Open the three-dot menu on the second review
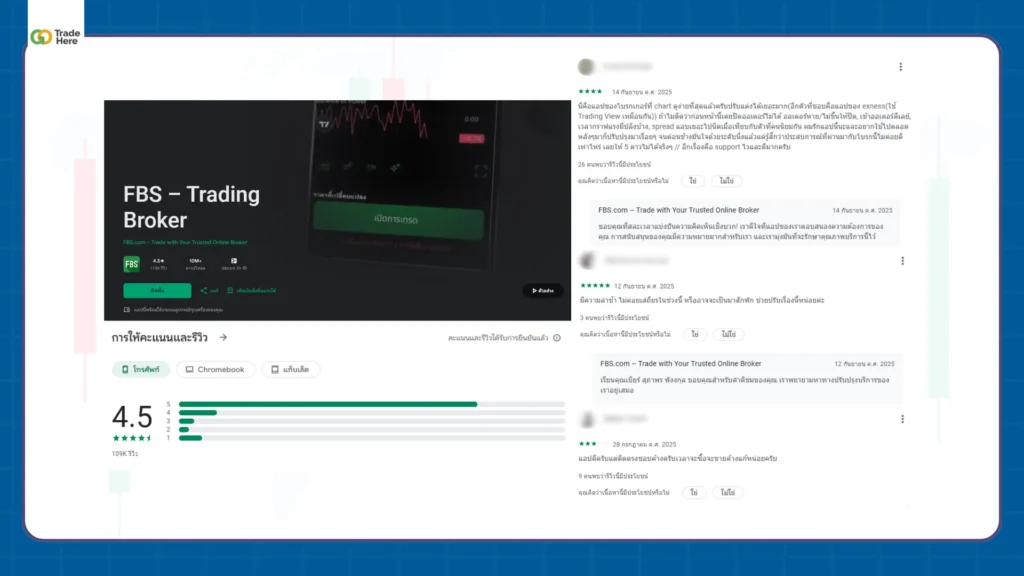Viewport: 1024px width, 576px height. (900, 261)
